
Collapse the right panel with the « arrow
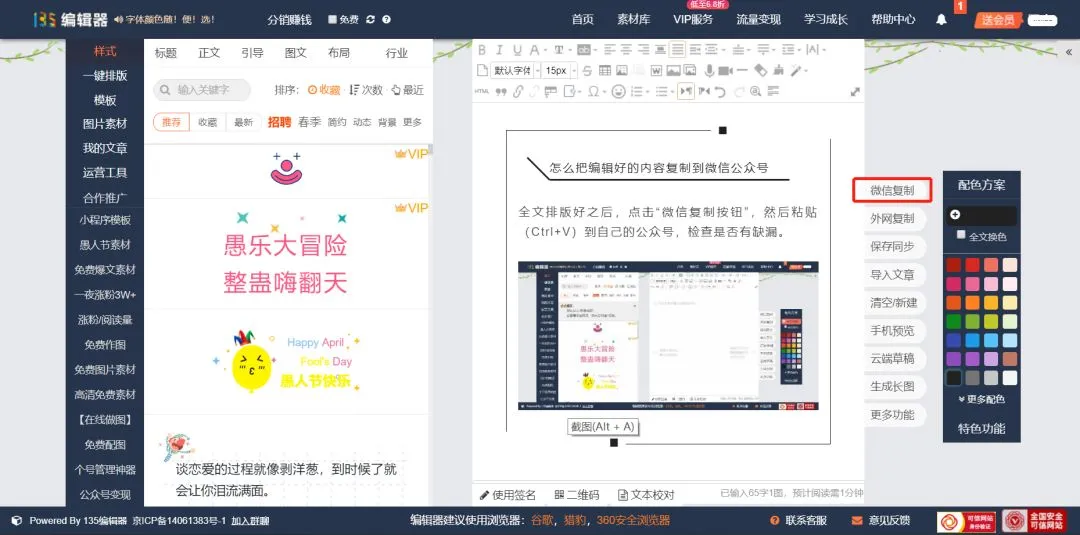[1069, 52]
